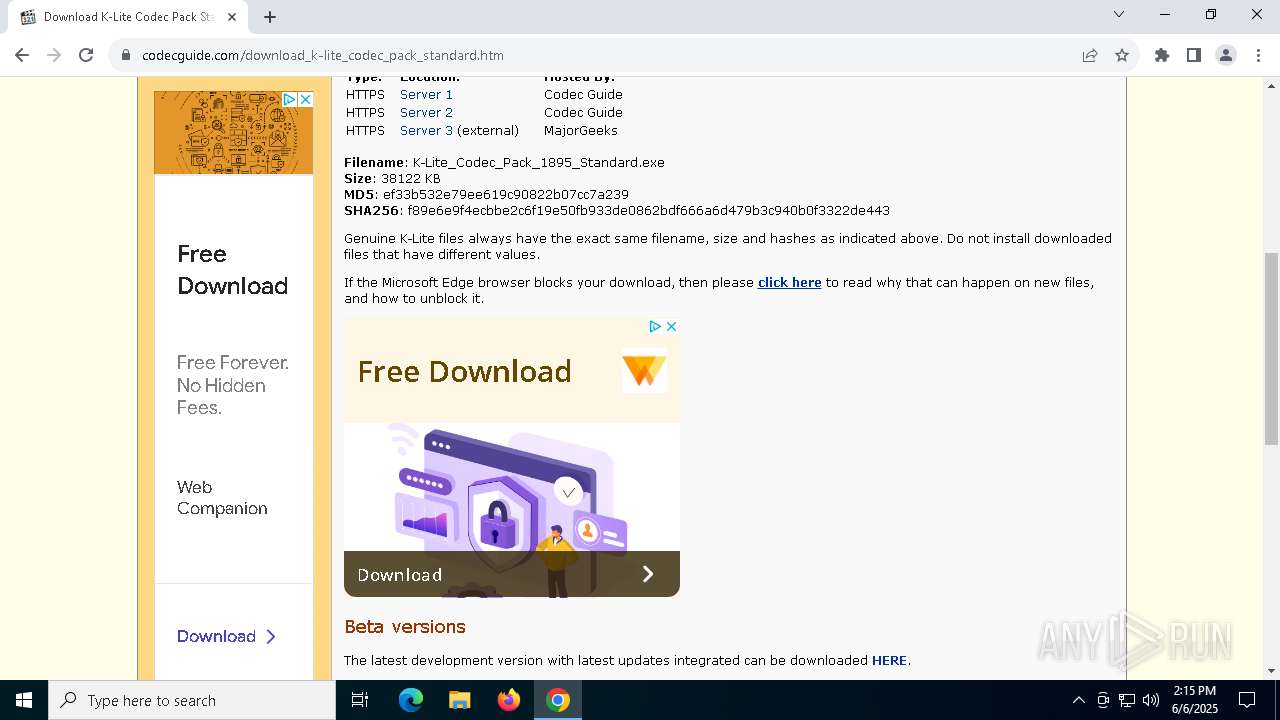
Task: Click the Download bar on center ad
Action: pos(512,574)
